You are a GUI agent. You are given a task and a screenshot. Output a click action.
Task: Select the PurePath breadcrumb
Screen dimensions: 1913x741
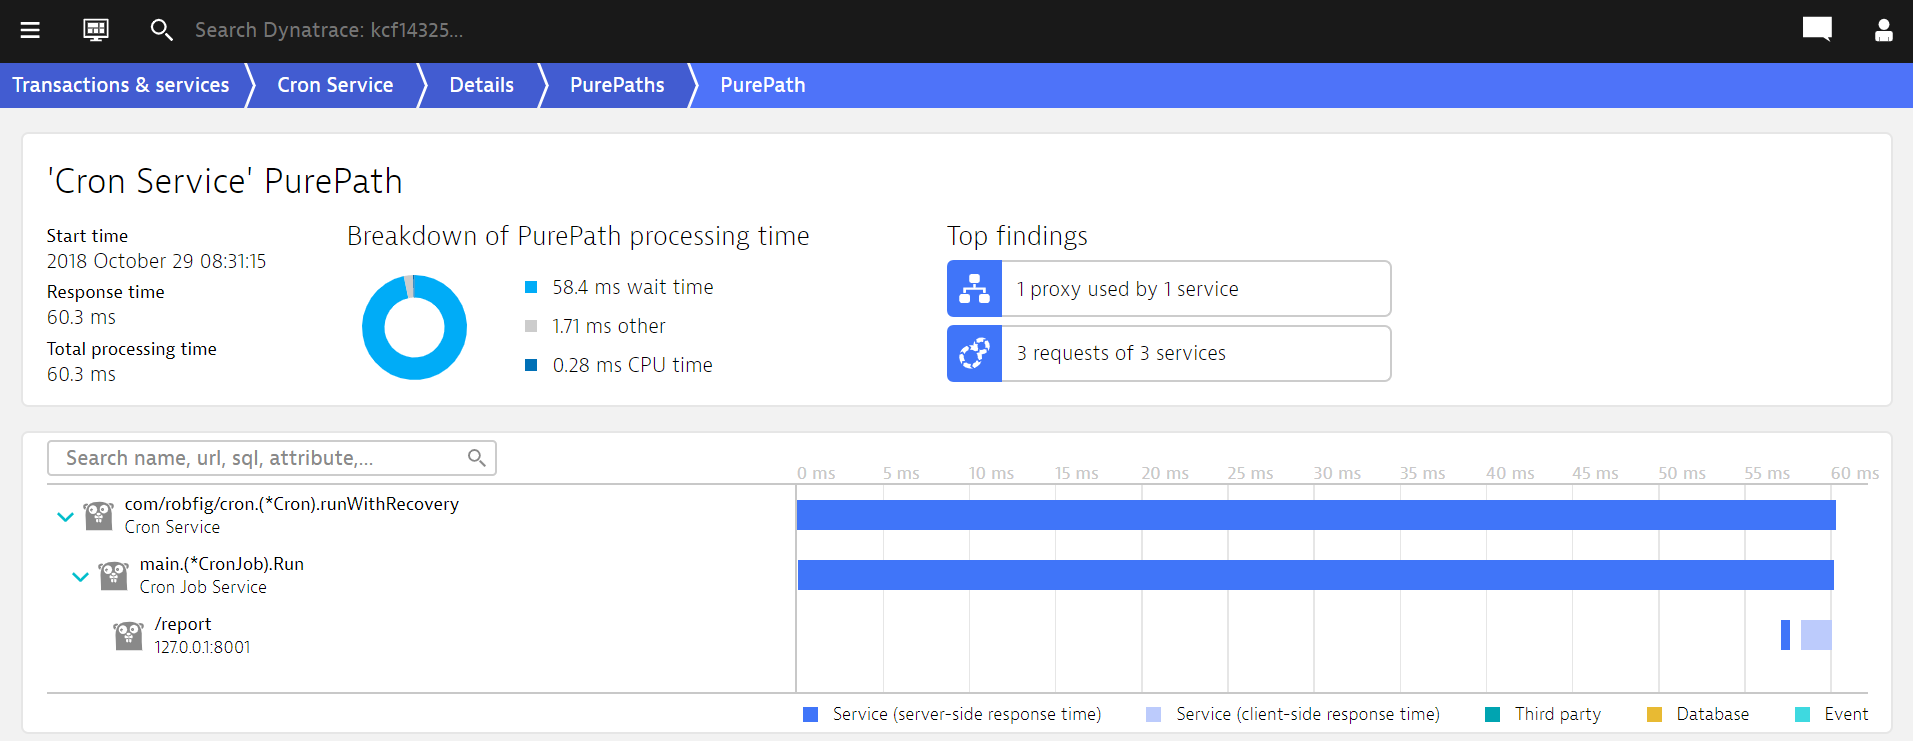pos(763,85)
